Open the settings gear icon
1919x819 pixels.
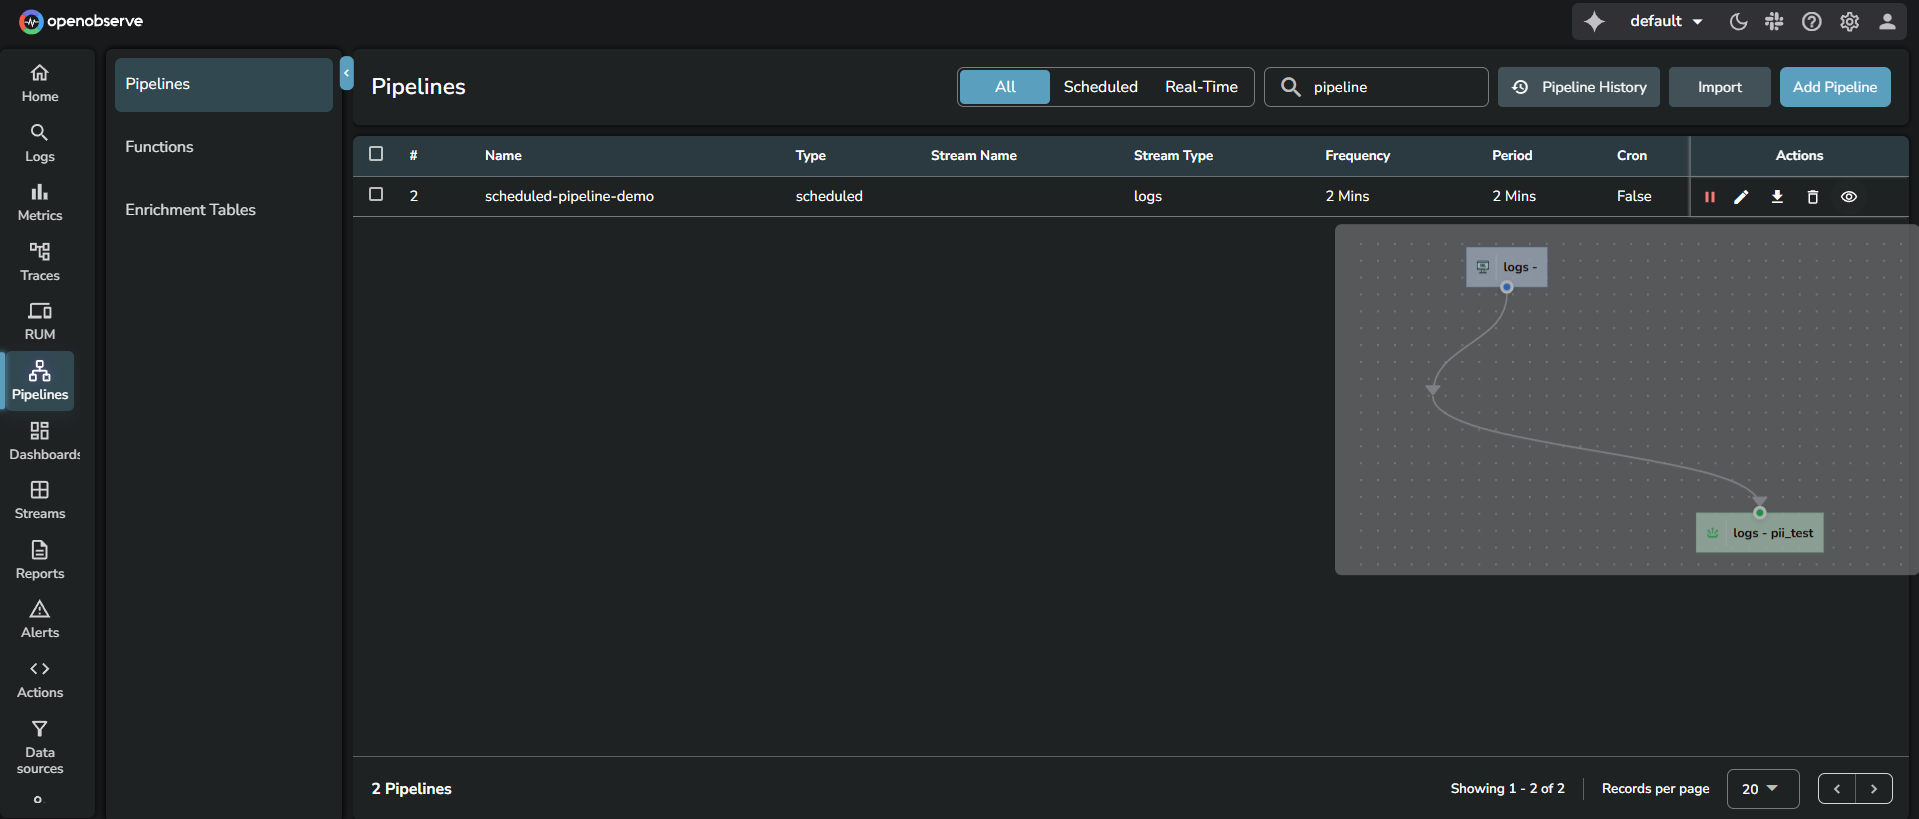click(1849, 21)
